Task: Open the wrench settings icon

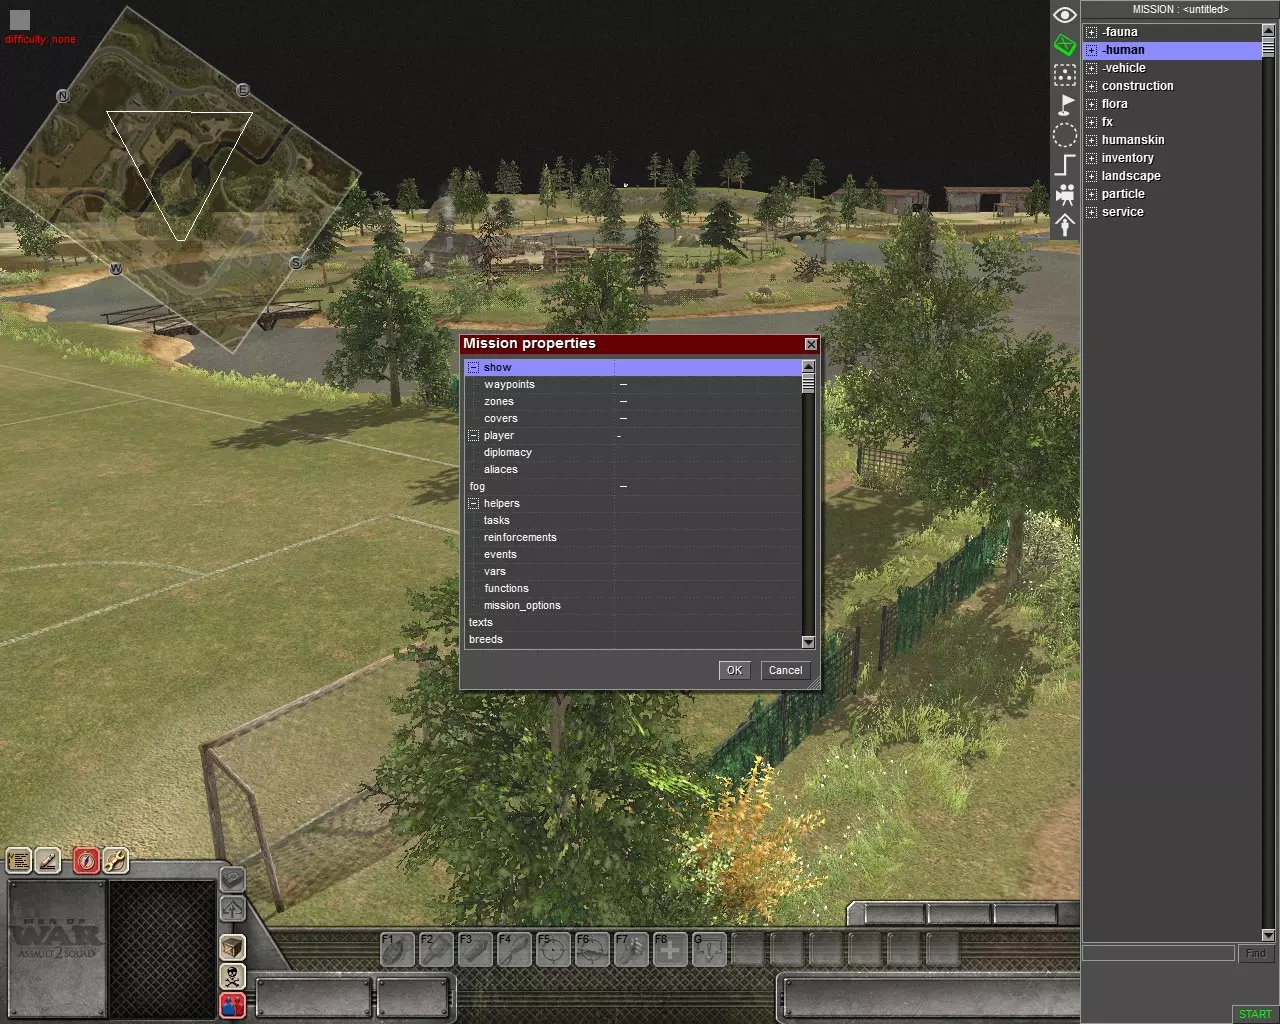Action: [116, 861]
